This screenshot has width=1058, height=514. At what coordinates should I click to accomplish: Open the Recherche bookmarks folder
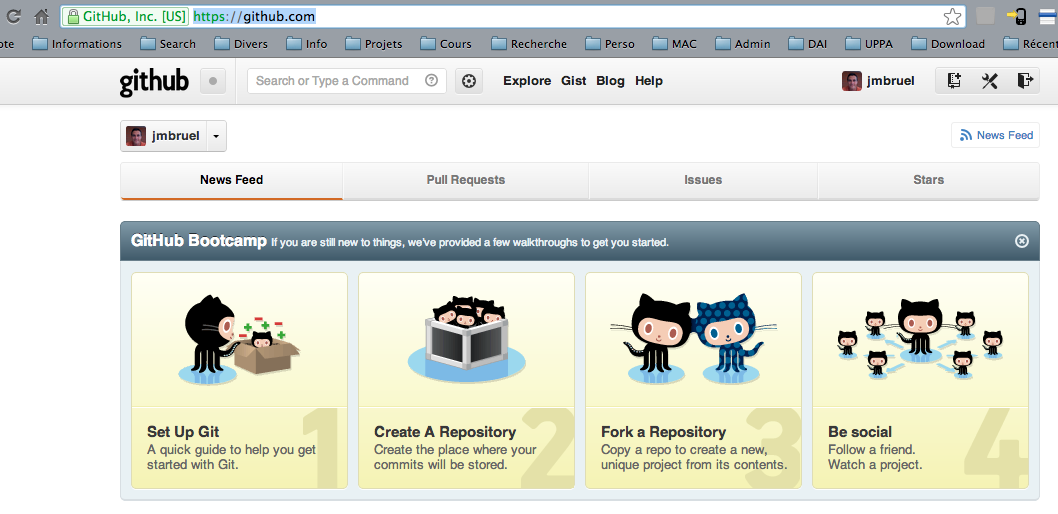[x=529, y=44]
